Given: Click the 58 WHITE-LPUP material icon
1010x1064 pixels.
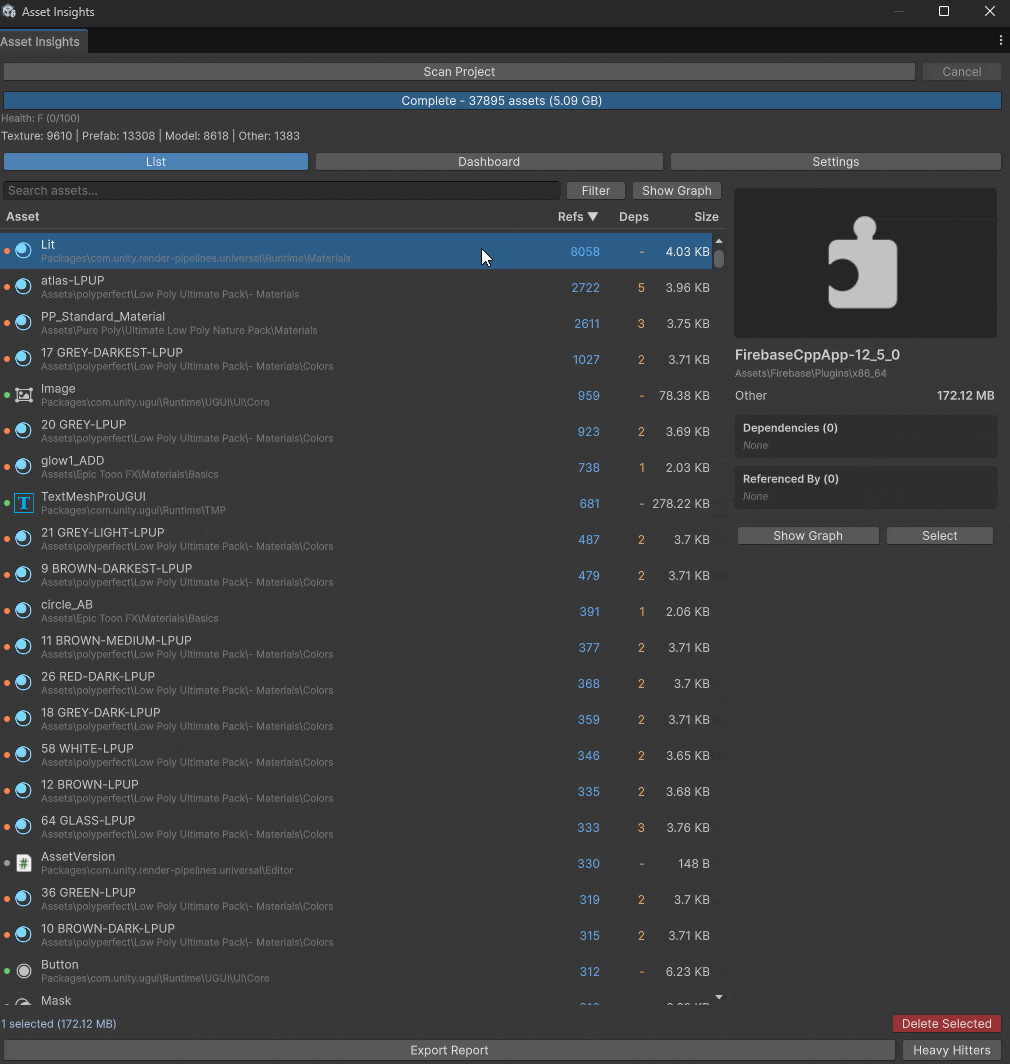Looking at the screenshot, I should pyautogui.click(x=24, y=754).
